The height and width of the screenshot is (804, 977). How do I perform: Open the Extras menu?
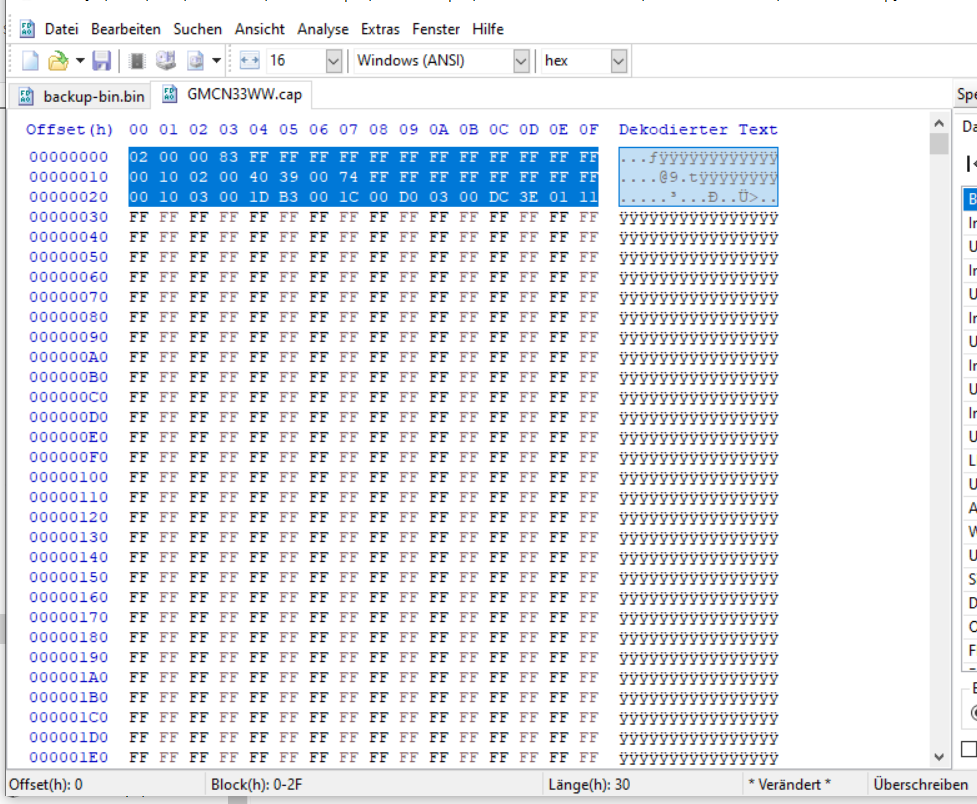click(380, 29)
